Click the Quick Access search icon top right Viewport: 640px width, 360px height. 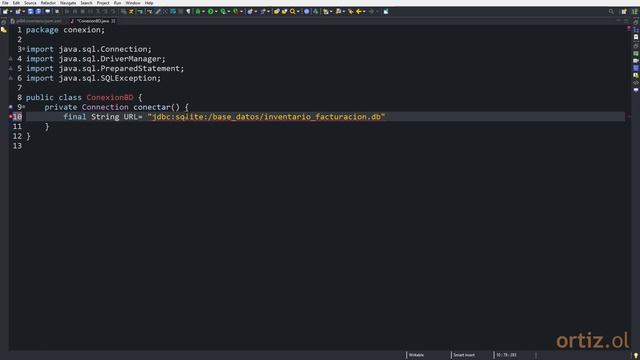point(611,11)
